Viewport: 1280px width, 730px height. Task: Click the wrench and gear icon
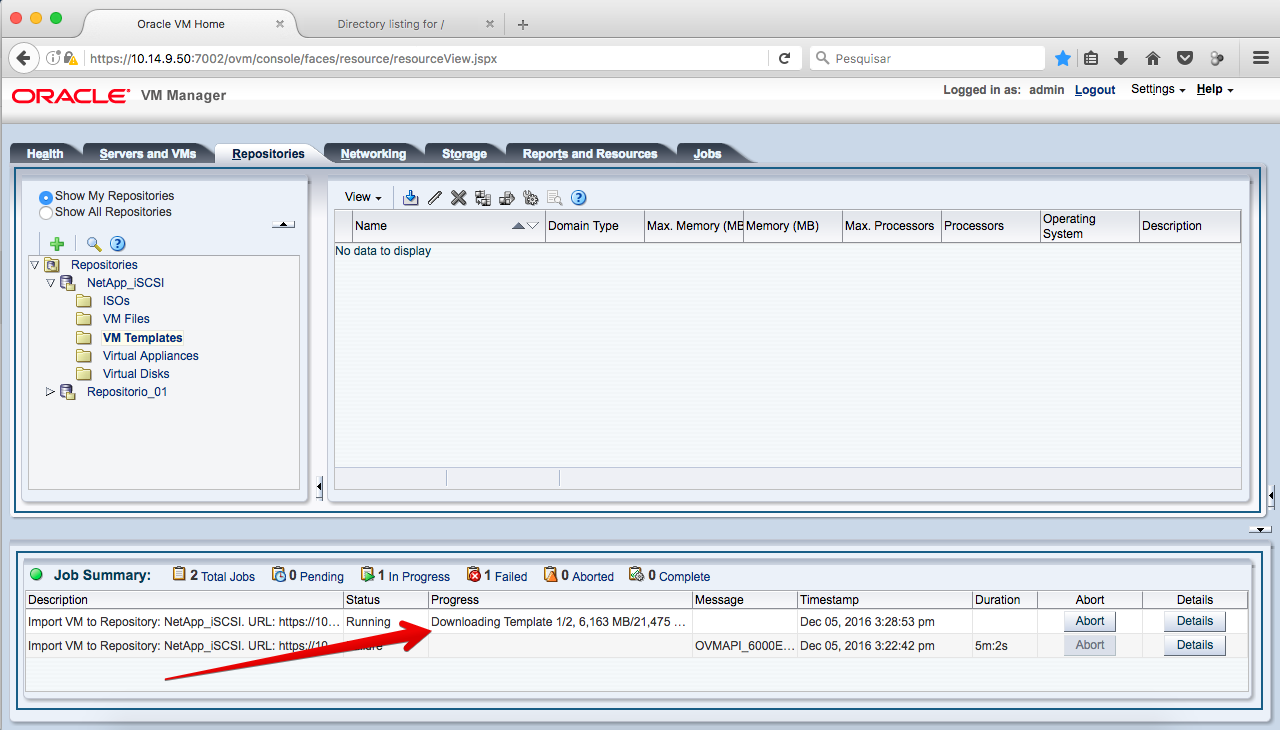pos(531,198)
